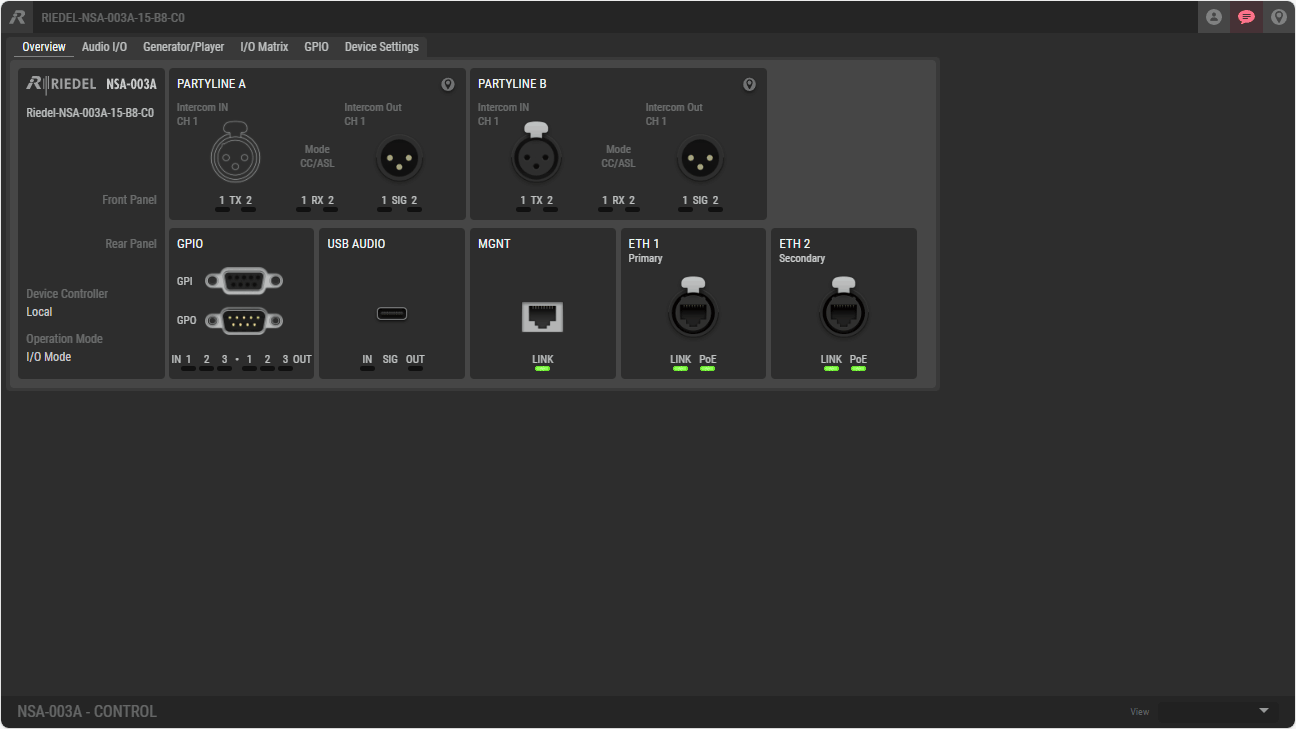Click the Partyline B RX label
Viewport: 1296px width, 729px height.
point(618,201)
